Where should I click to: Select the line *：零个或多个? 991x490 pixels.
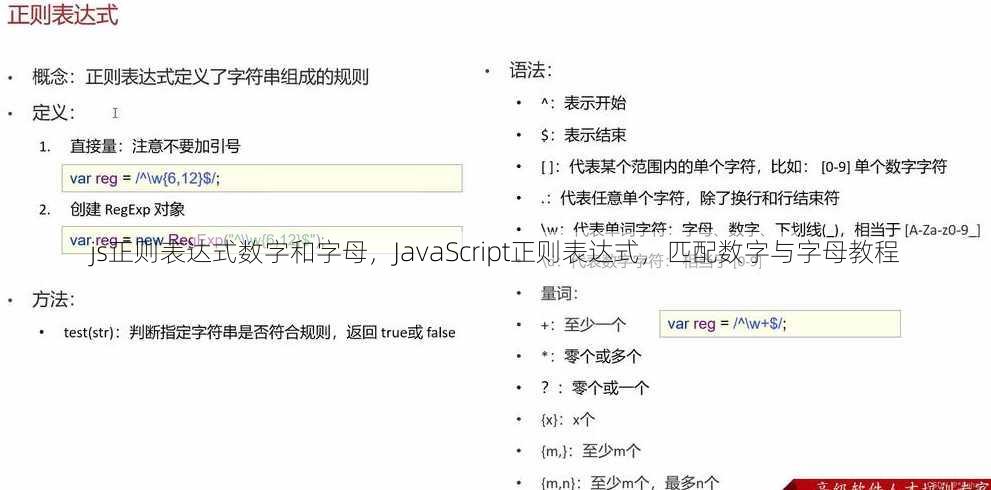pyautogui.click(x=591, y=357)
